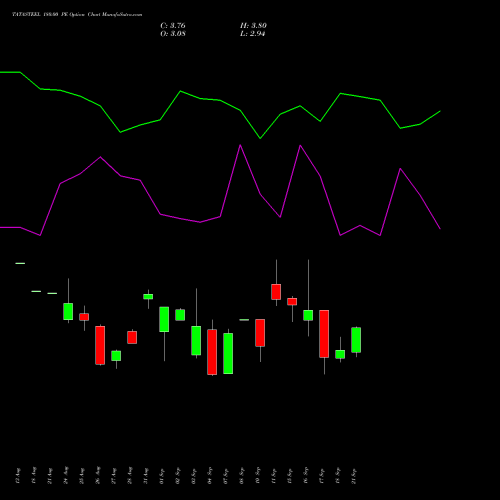Select the '21 Sep' date axis label

(x=354, y=475)
